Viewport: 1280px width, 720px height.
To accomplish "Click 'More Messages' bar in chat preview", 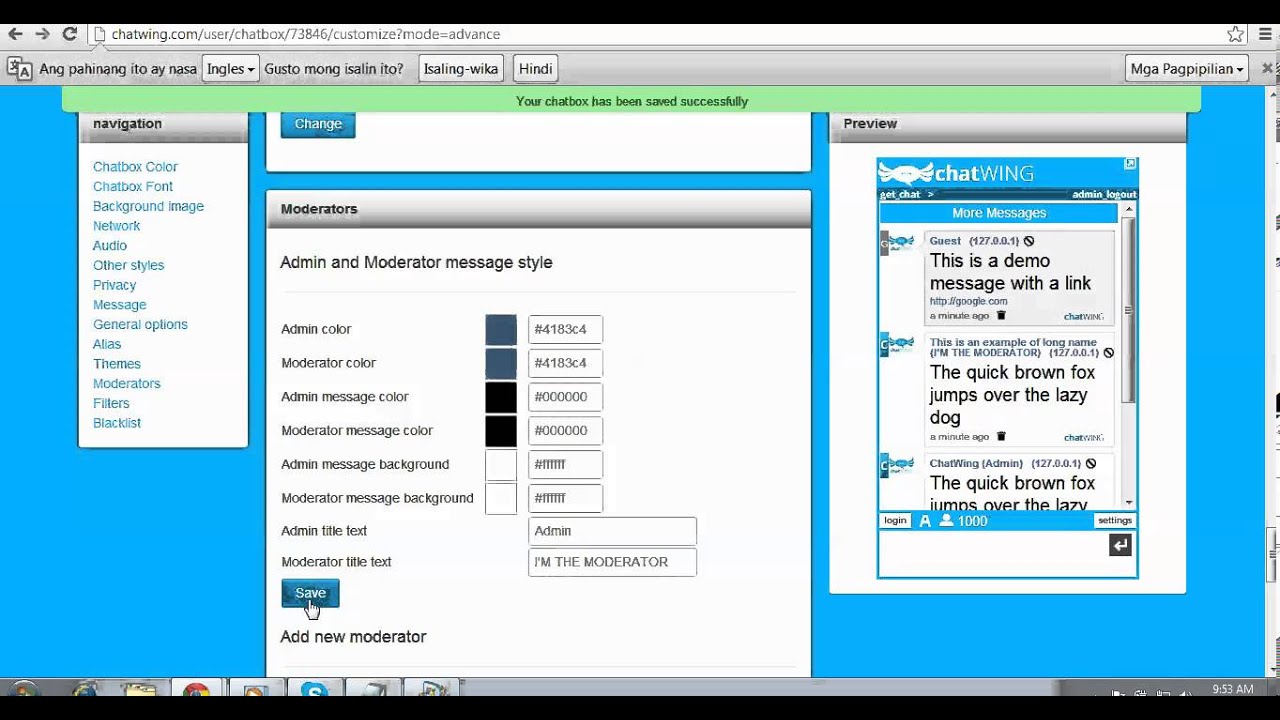I will pos(998,213).
